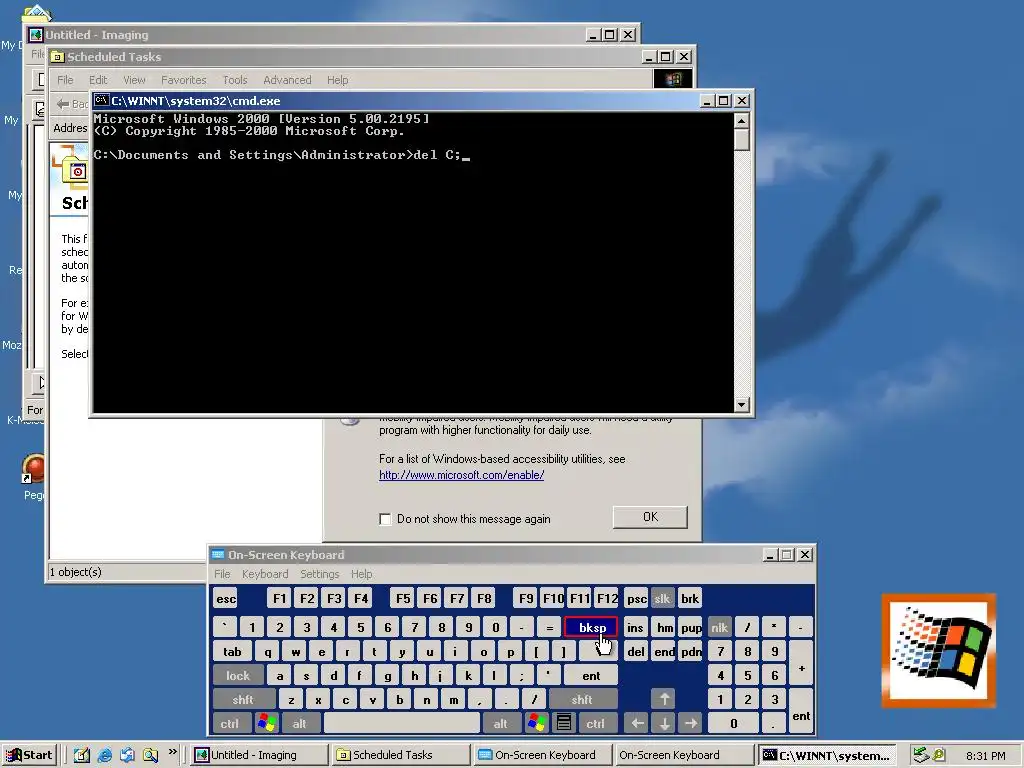Open Help menu in On-Screen Keyboard

(361, 574)
